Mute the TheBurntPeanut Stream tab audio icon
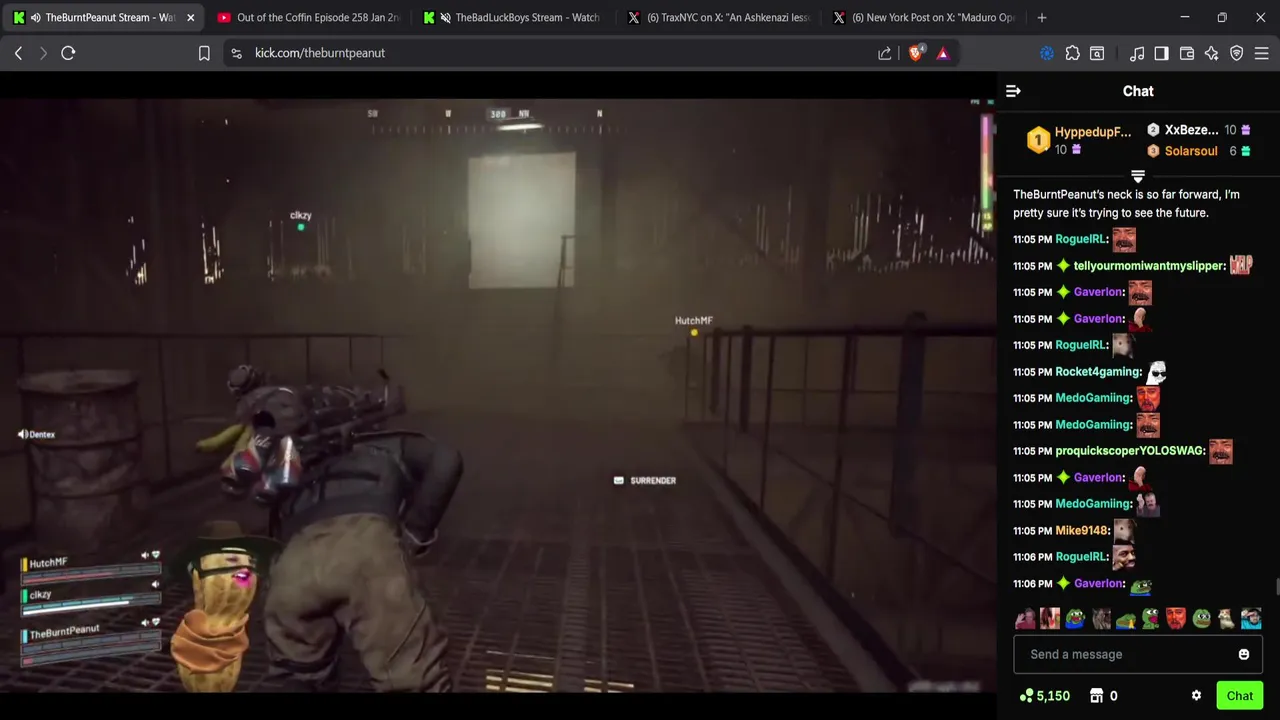Viewport: 1280px width, 720px height. pos(36,18)
